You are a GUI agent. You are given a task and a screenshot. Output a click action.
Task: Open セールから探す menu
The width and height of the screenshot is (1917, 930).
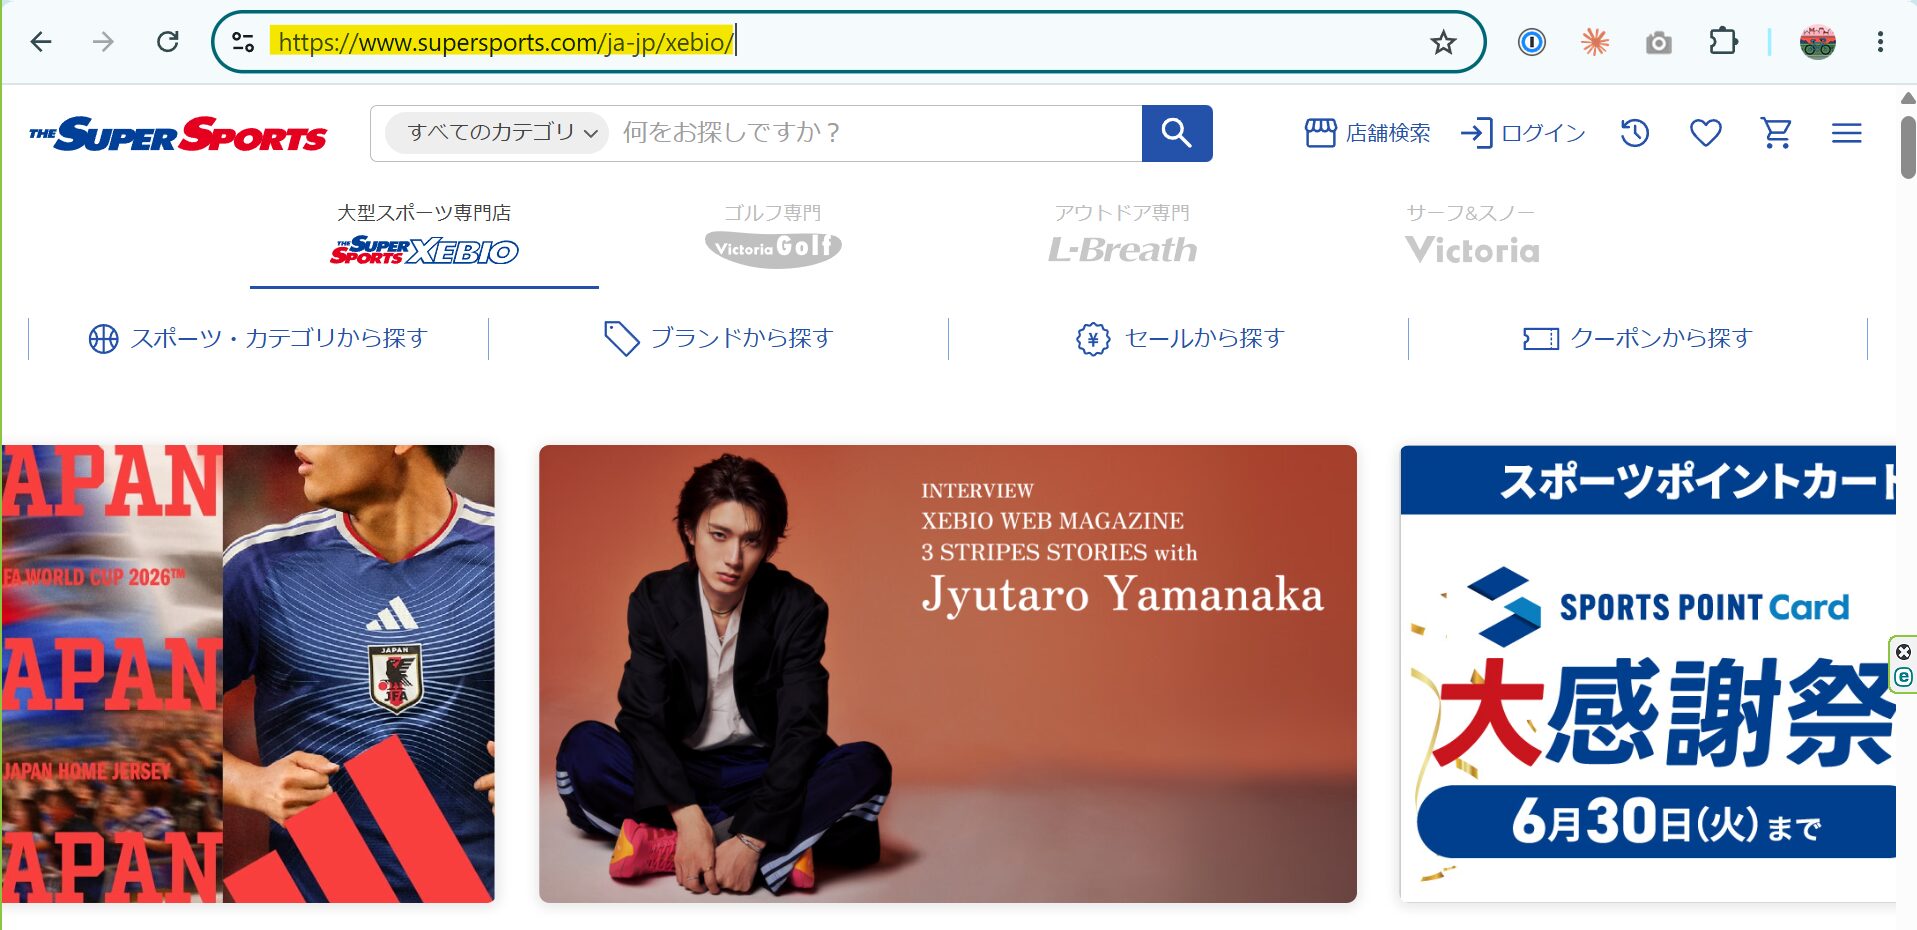pyautogui.click(x=1178, y=339)
